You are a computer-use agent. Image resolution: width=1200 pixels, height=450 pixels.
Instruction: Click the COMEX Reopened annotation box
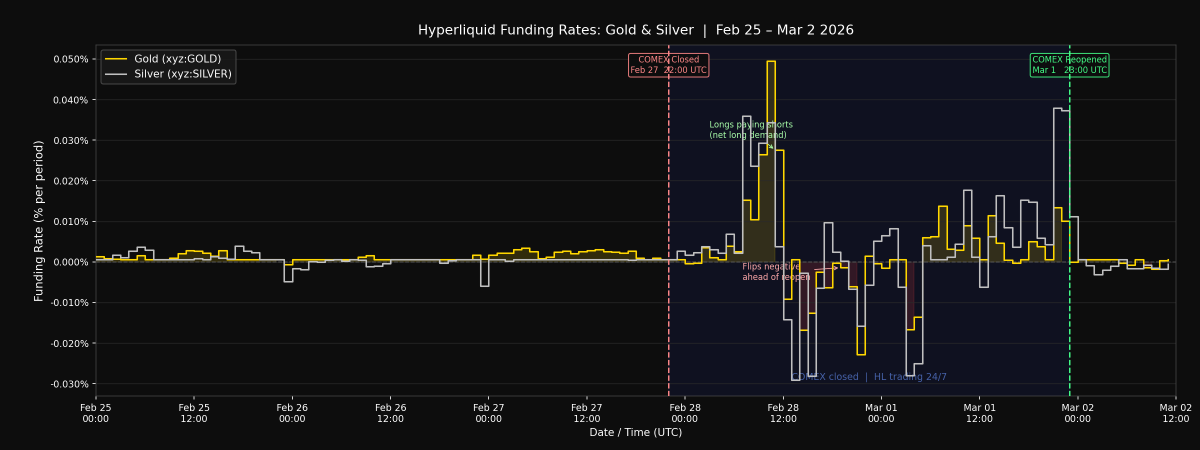[x=1069, y=65]
